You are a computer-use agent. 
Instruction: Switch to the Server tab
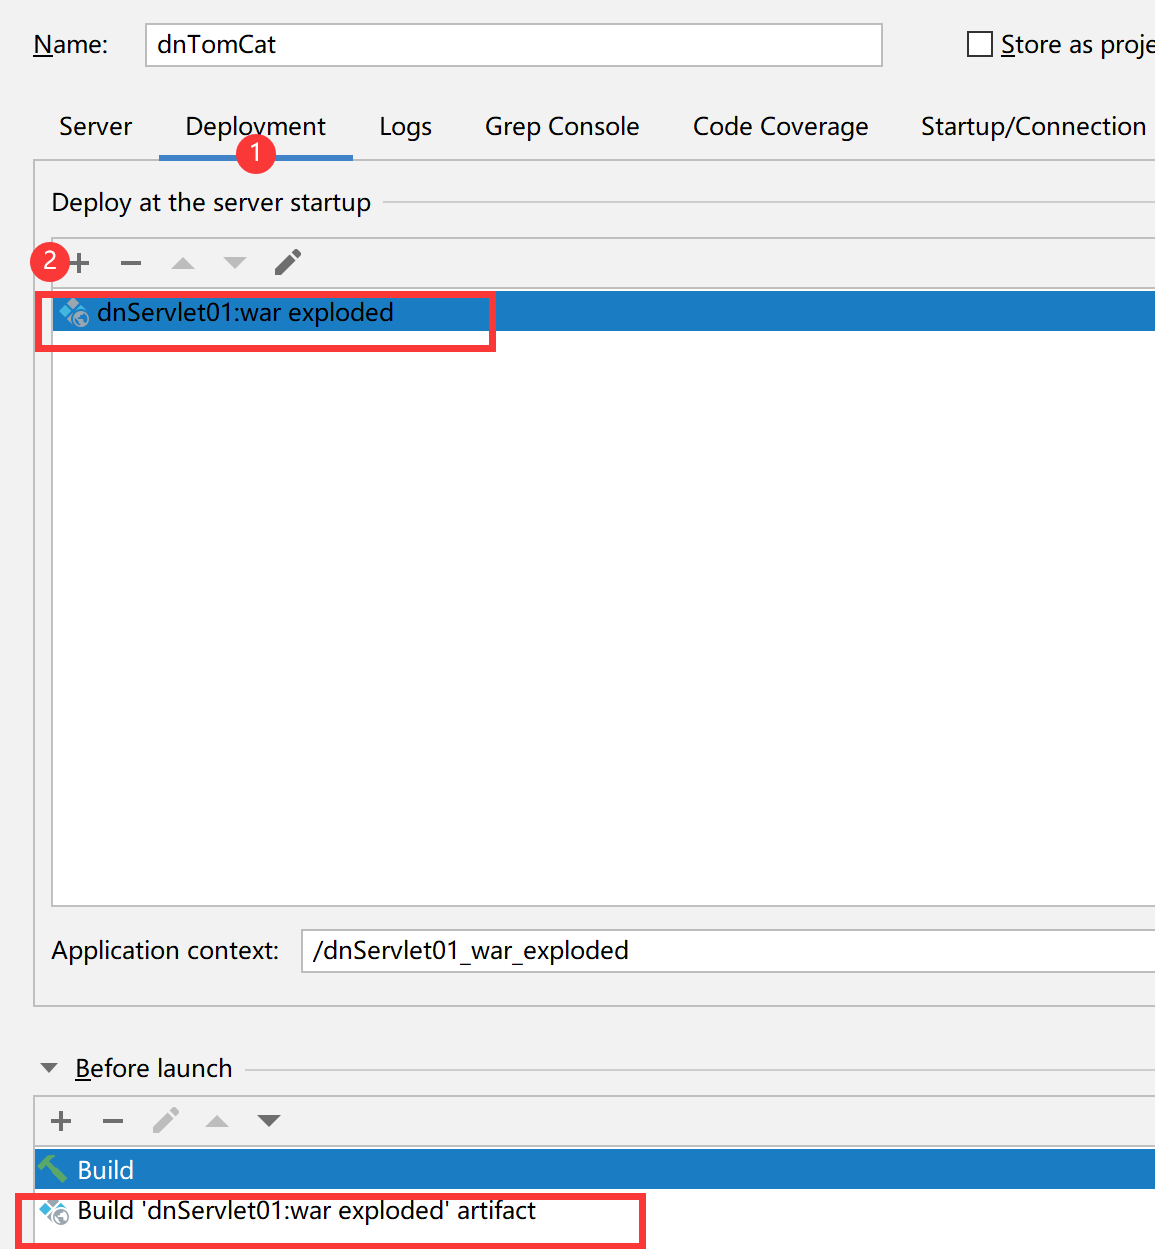(x=95, y=127)
